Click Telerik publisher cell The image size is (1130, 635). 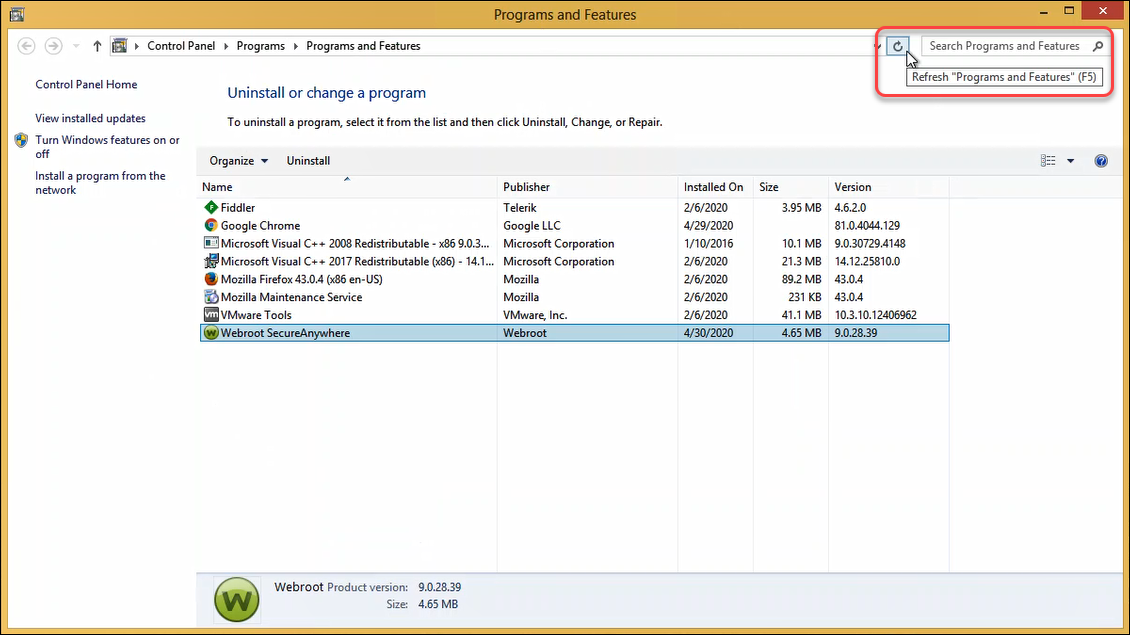click(x=520, y=208)
